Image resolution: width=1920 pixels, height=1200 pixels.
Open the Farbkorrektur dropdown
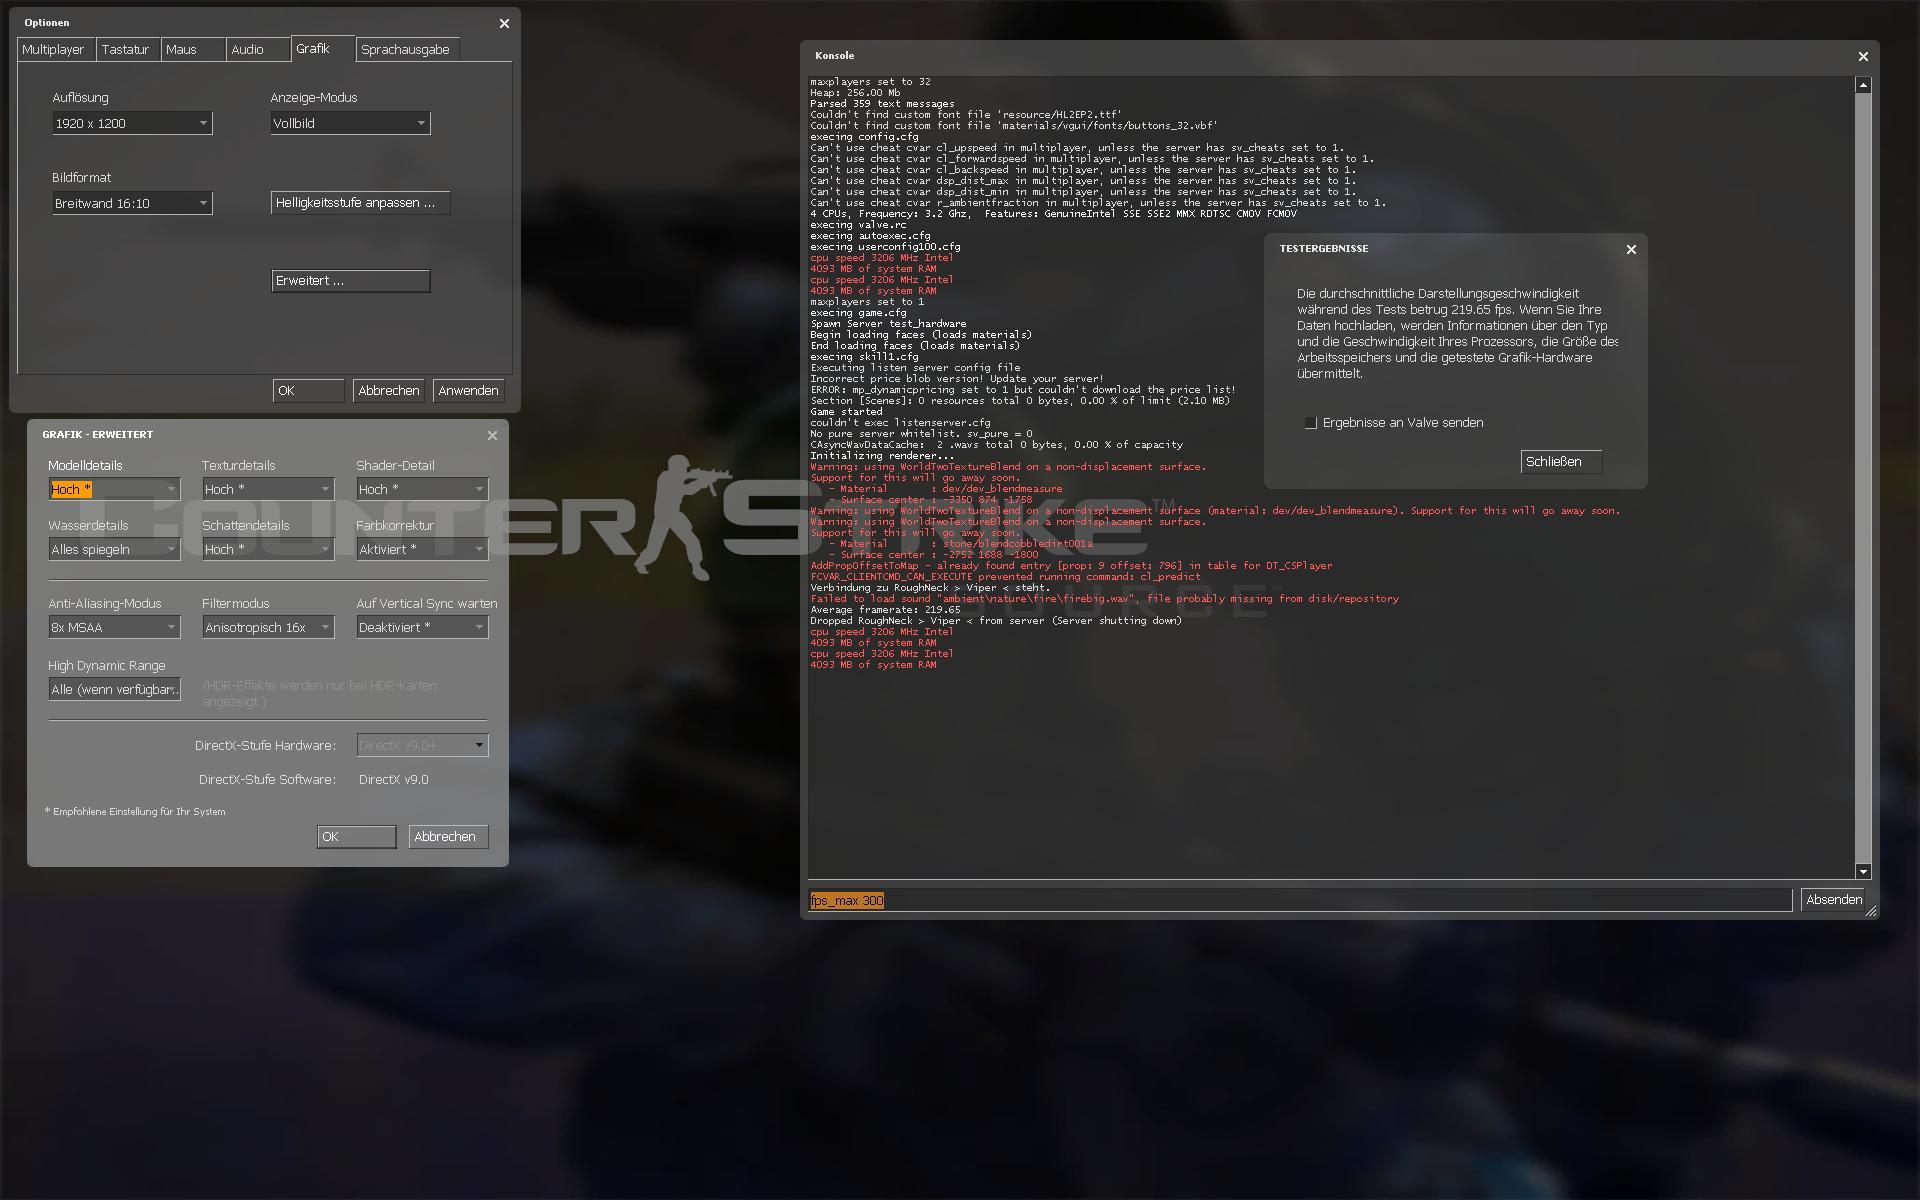(x=422, y=549)
